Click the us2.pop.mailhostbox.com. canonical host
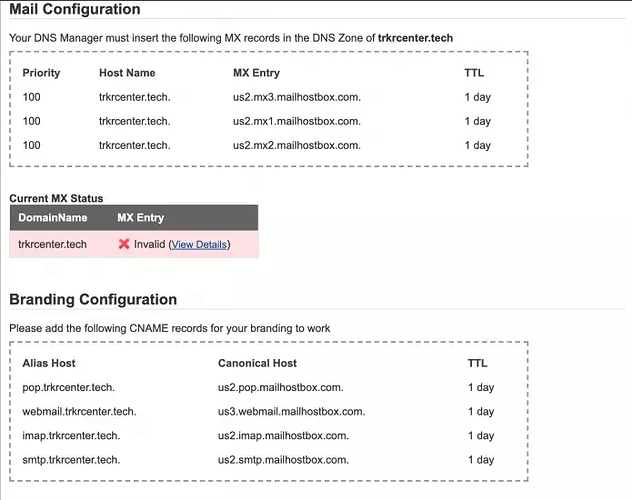 click(281, 387)
